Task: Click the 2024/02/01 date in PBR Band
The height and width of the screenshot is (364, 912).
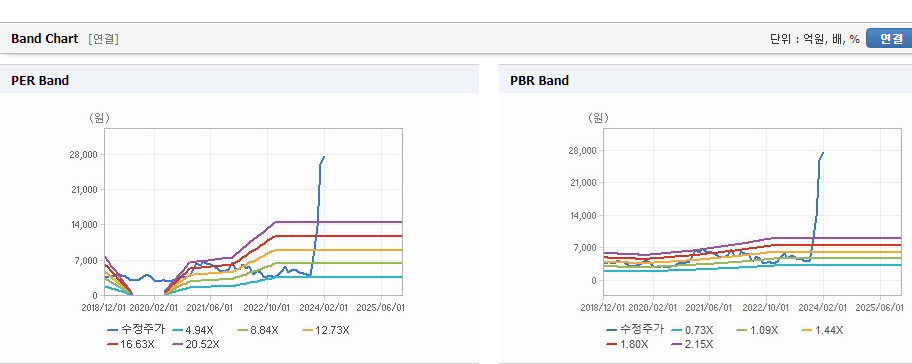Action: point(824,307)
